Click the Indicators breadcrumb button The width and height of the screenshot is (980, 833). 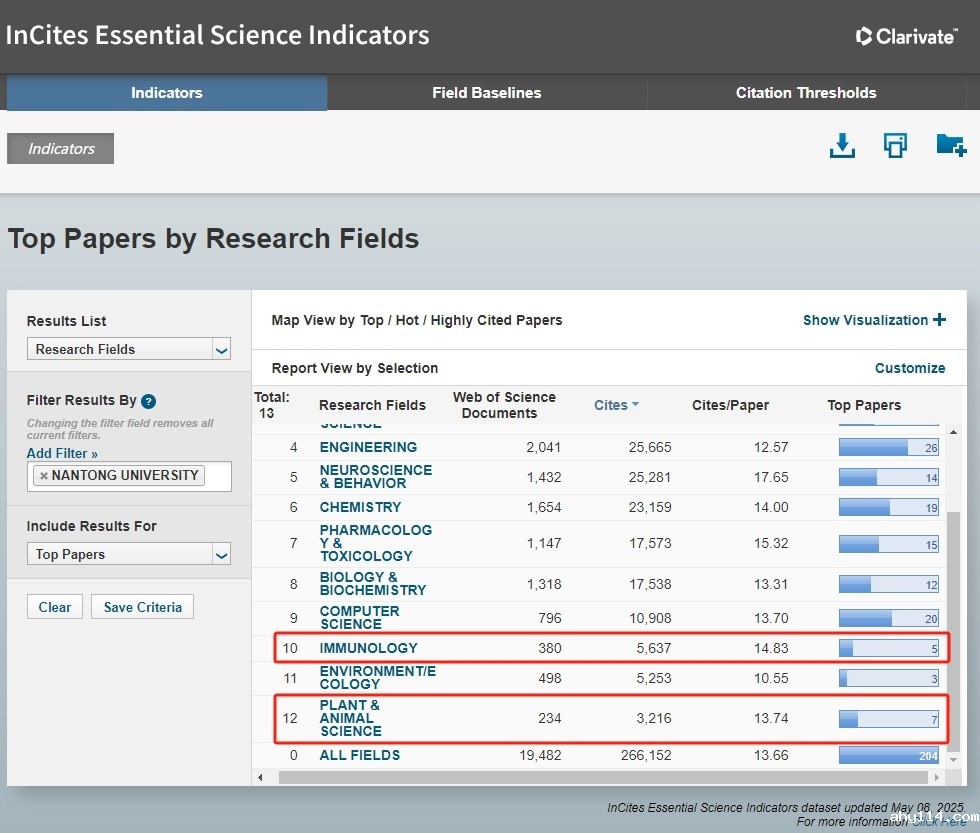[61, 149]
